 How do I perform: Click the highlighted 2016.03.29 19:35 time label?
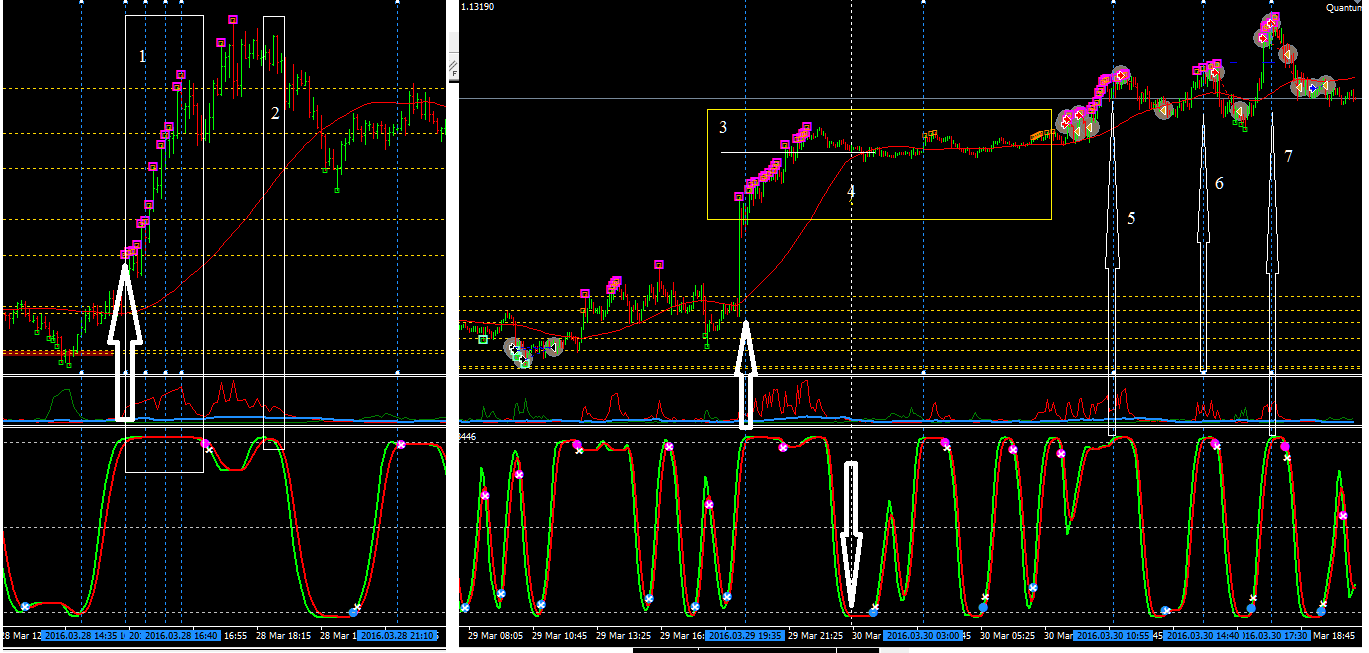[744, 635]
